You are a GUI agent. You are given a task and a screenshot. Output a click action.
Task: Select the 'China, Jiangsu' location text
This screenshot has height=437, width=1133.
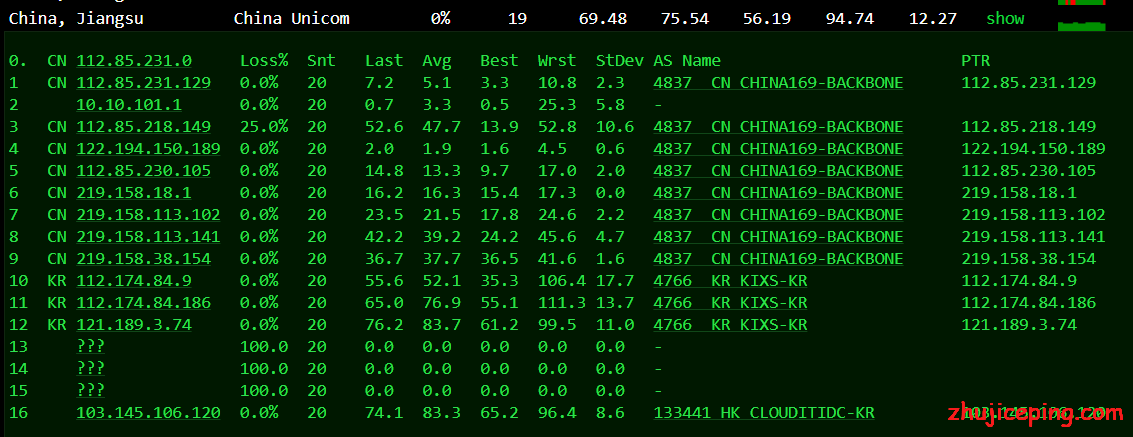coord(76,19)
